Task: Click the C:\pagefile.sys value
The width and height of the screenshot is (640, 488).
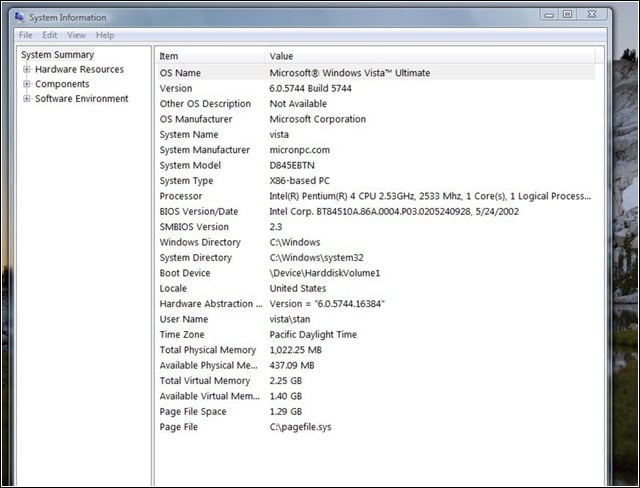Action: pyautogui.click(x=300, y=427)
